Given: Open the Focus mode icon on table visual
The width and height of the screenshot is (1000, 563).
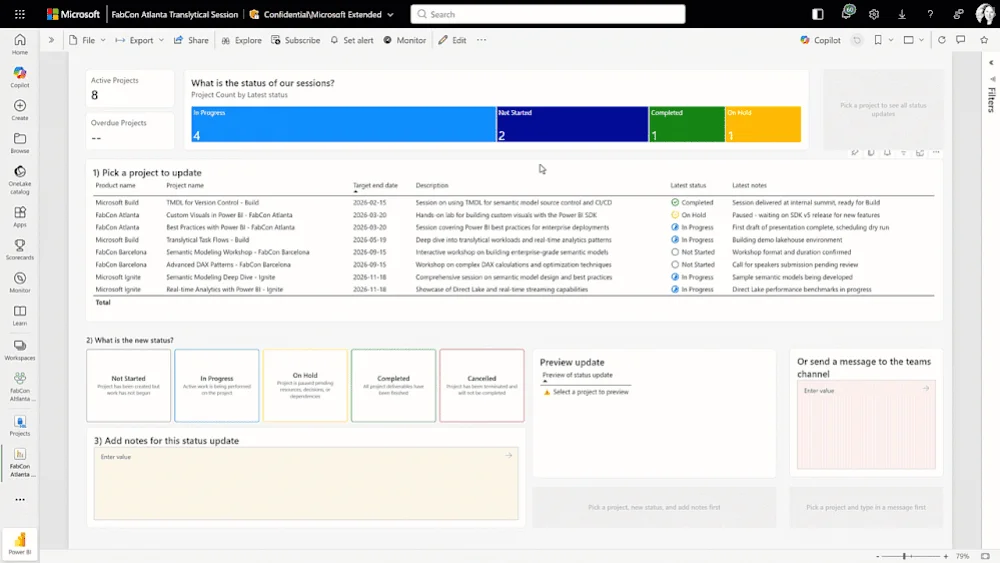Looking at the screenshot, I should (920, 153).
